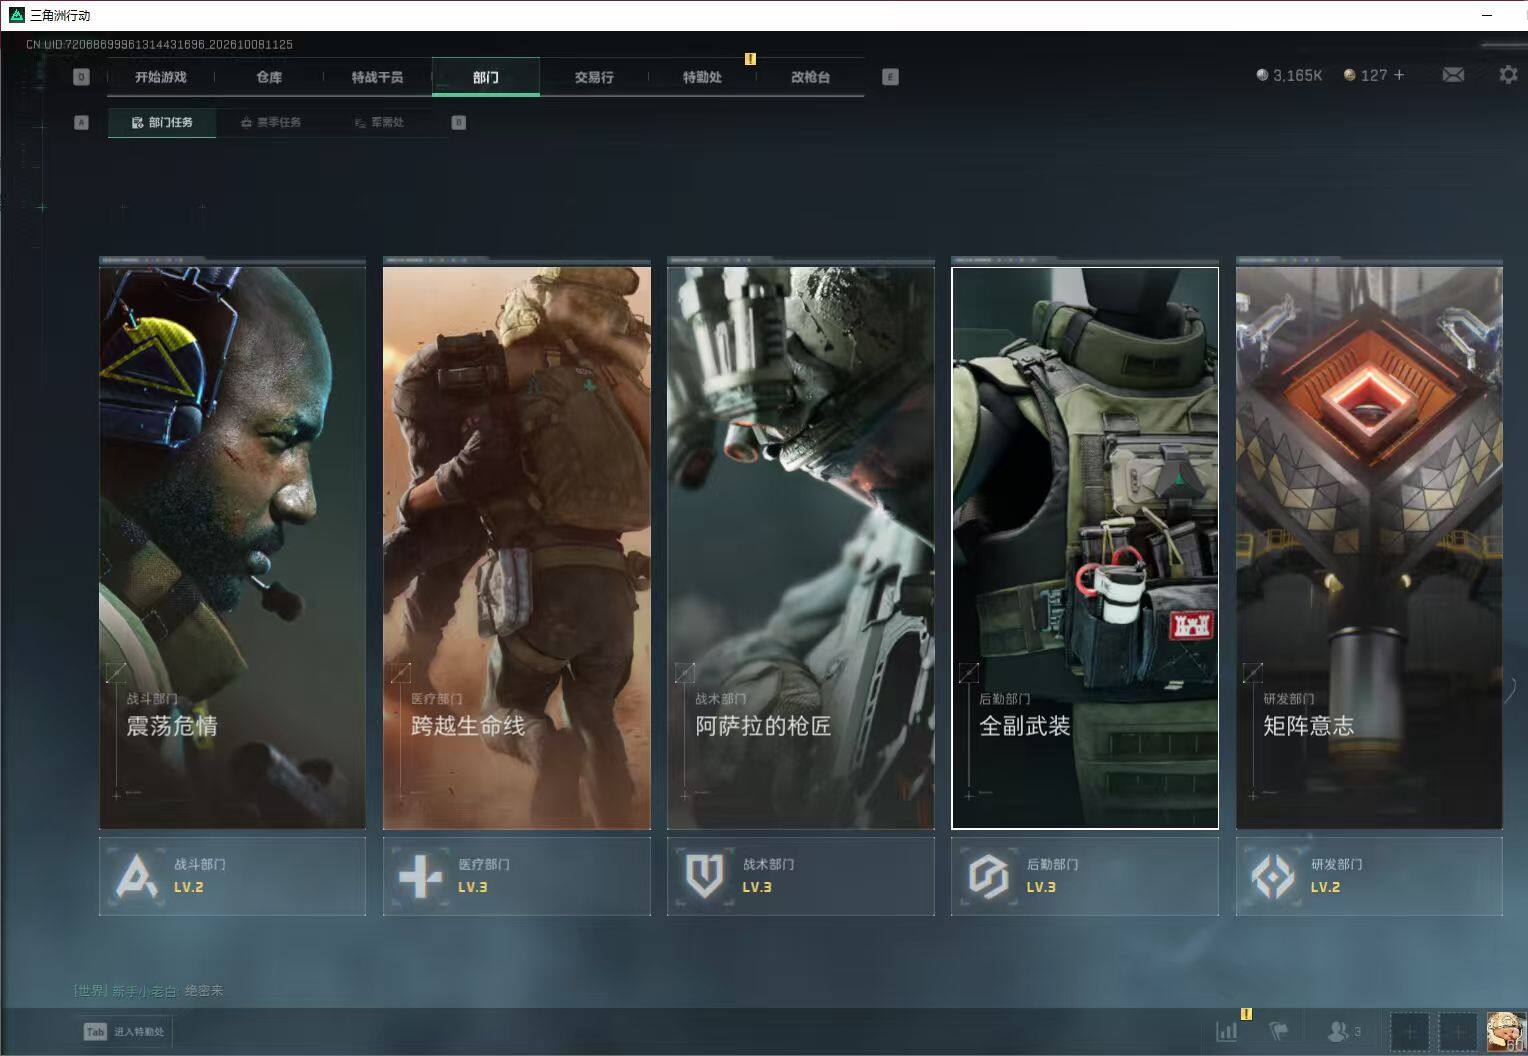
Task: Click the 战斗部门 LV.2 panel
Action: coord(232,876)
